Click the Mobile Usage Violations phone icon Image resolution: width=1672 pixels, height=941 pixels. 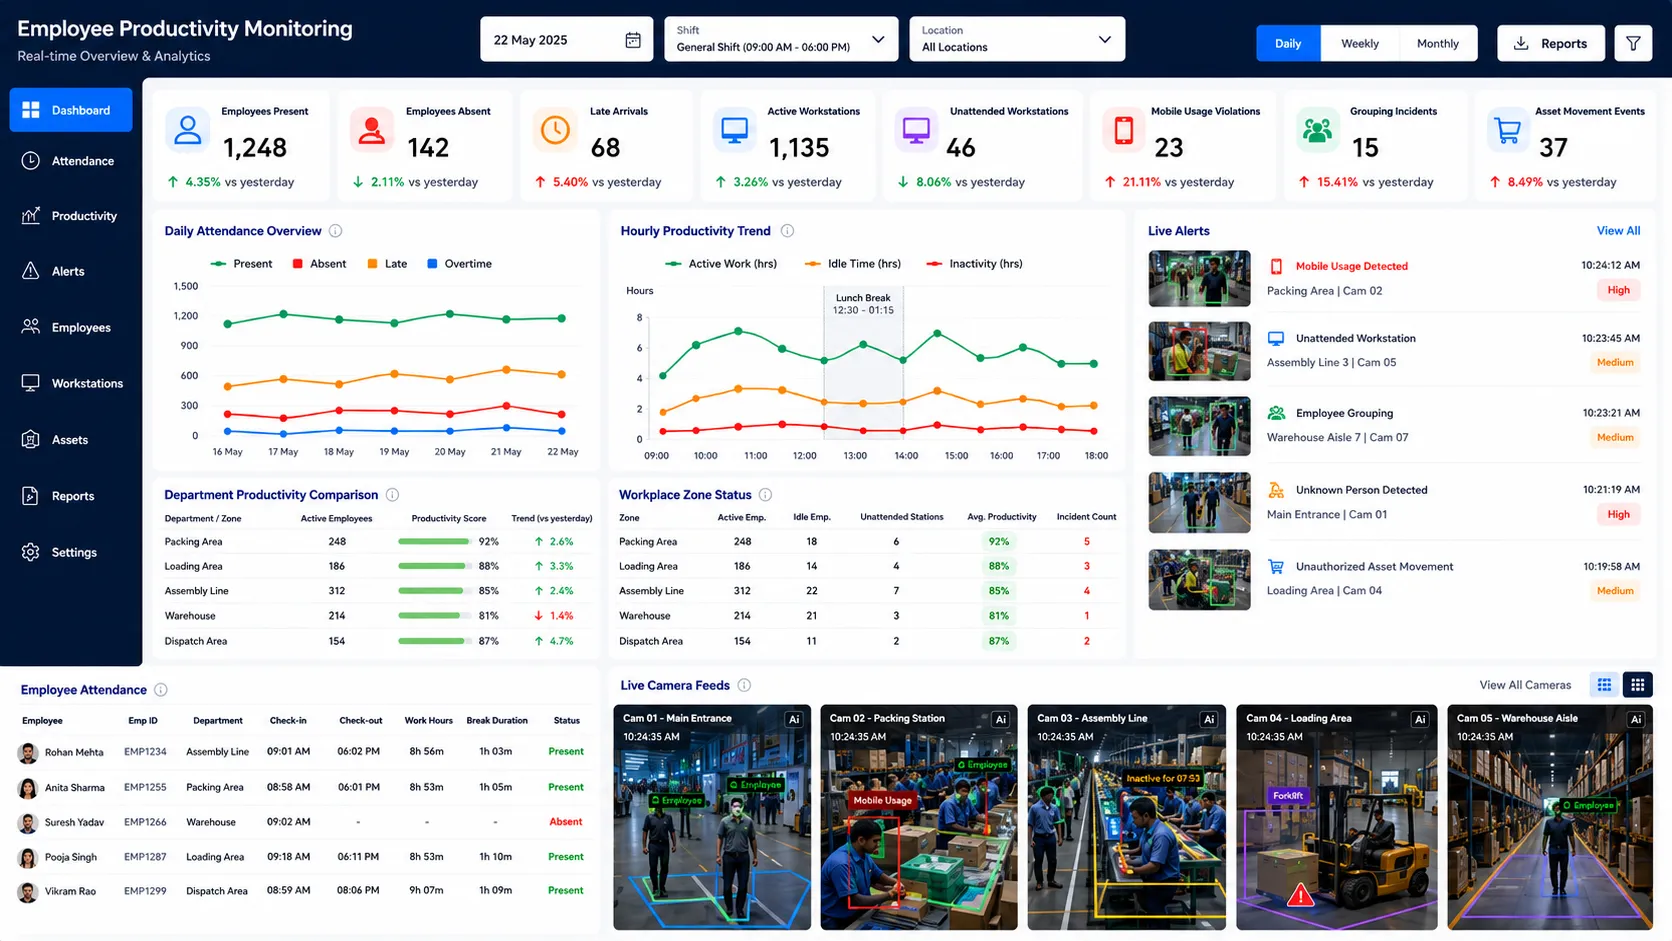[x=1124, y=130]
